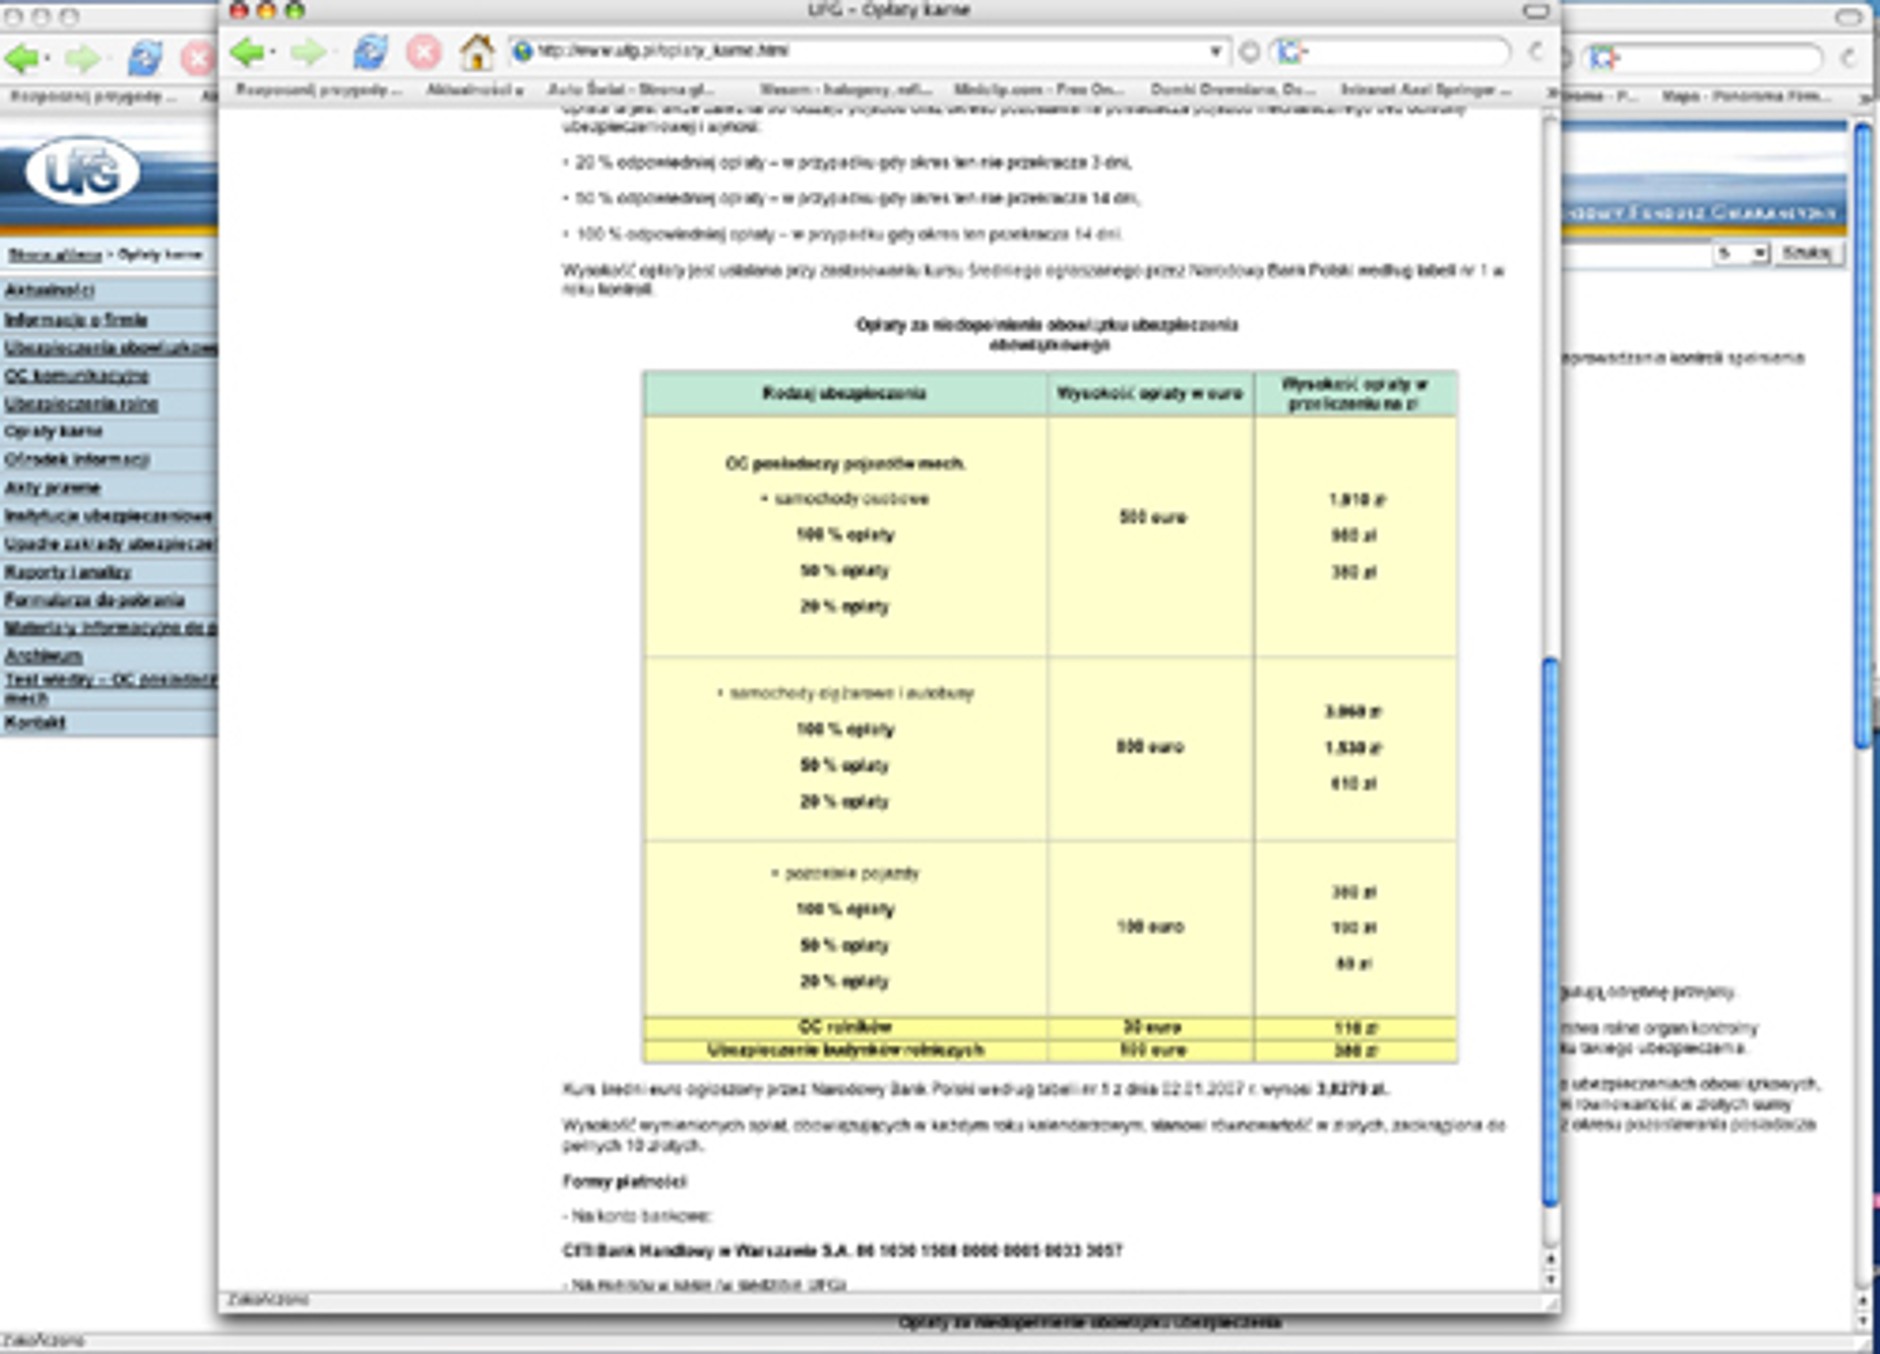
Task: Click the search engine icon in front search box
Action: click(1291, 51)
